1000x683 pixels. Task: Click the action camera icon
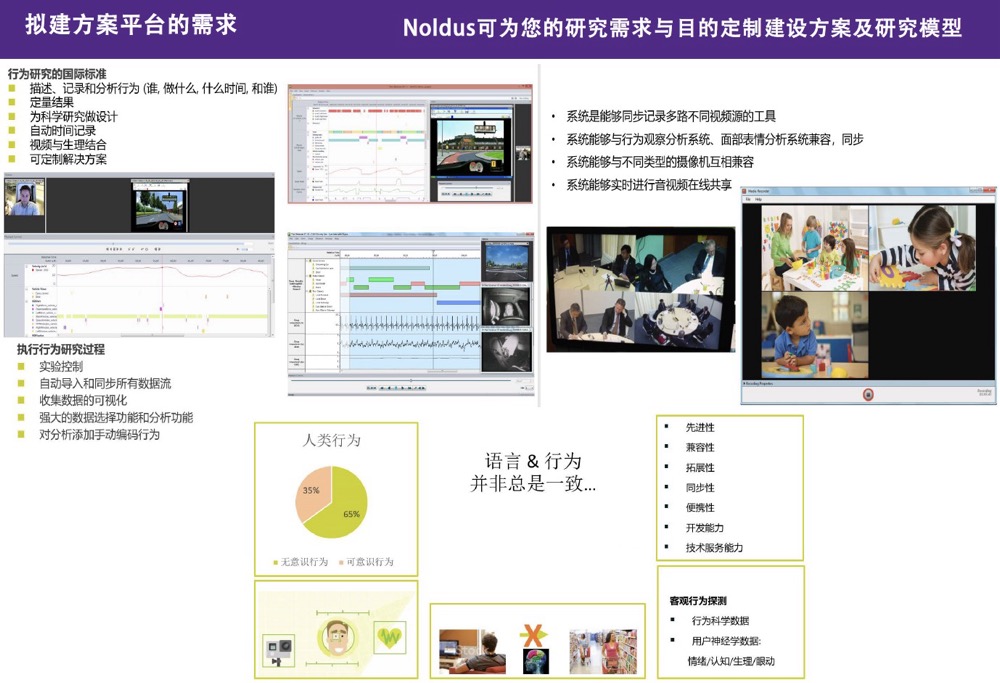(x=279, y=652)
